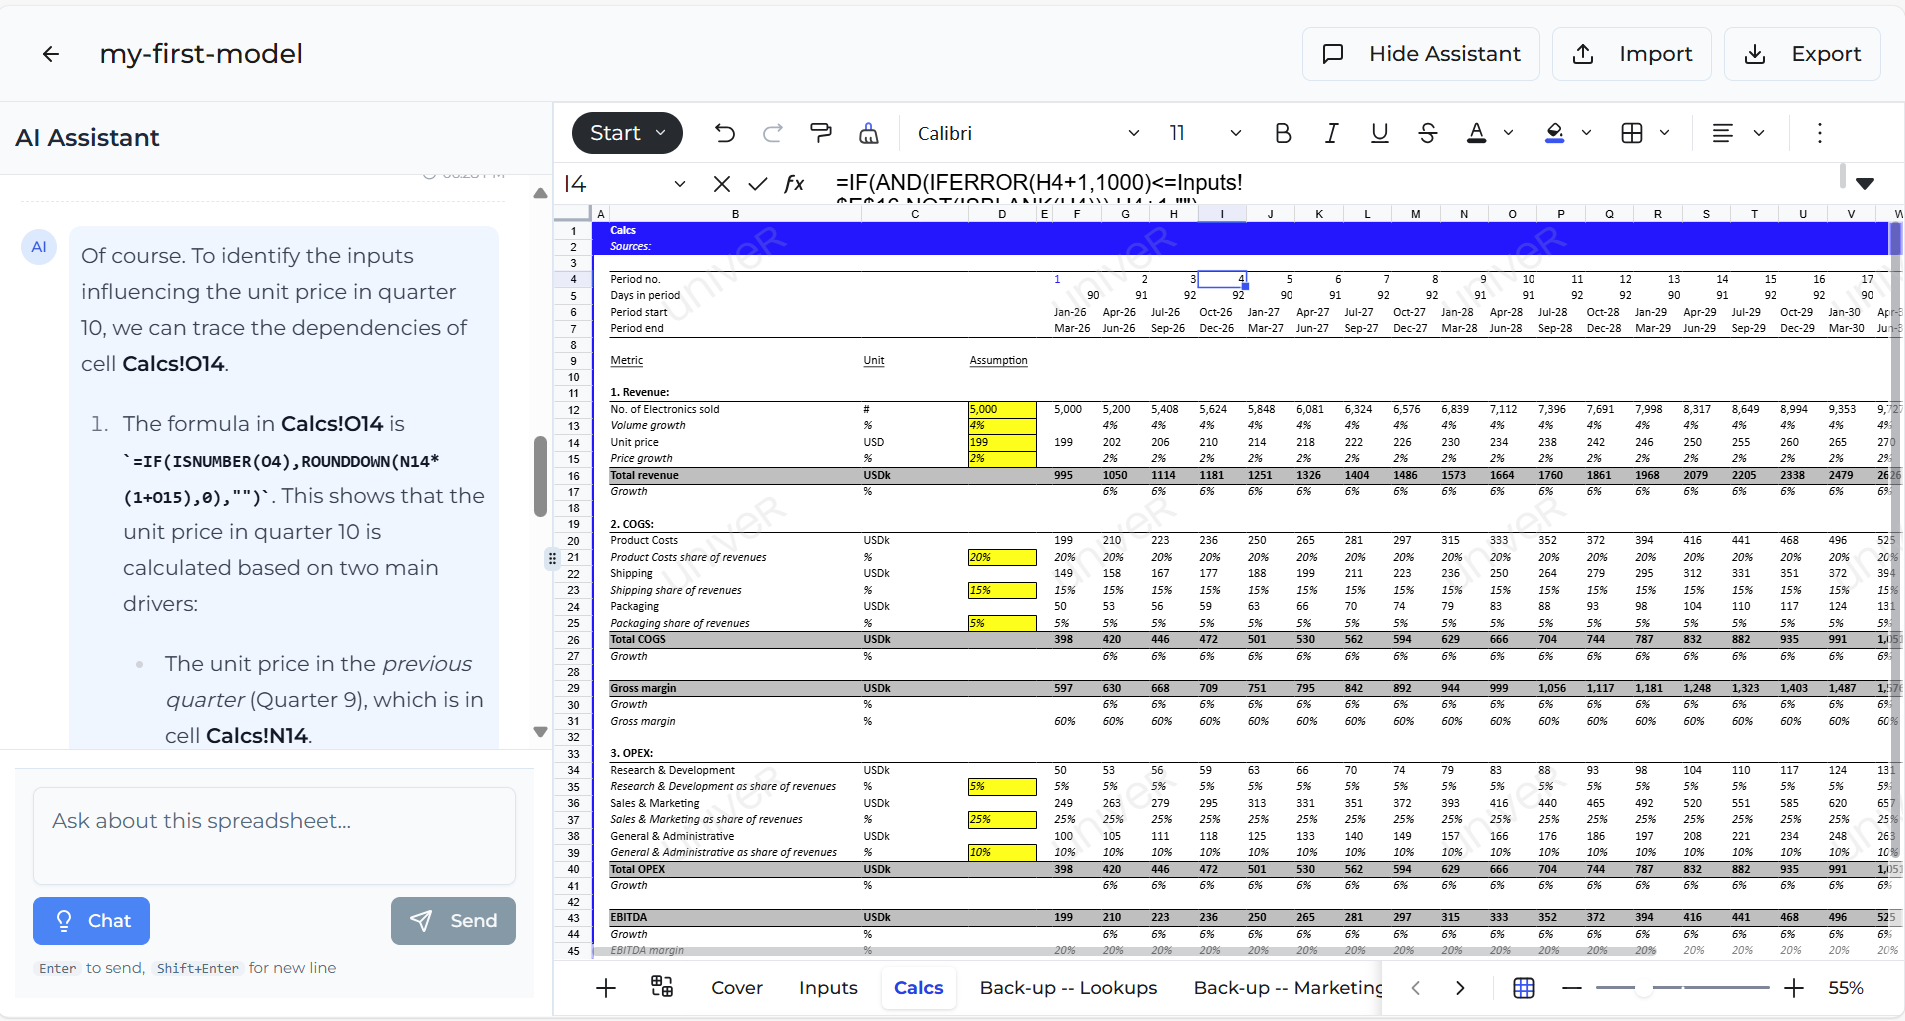
Task: Toggle italic text style
Action: pos(1331,133)
